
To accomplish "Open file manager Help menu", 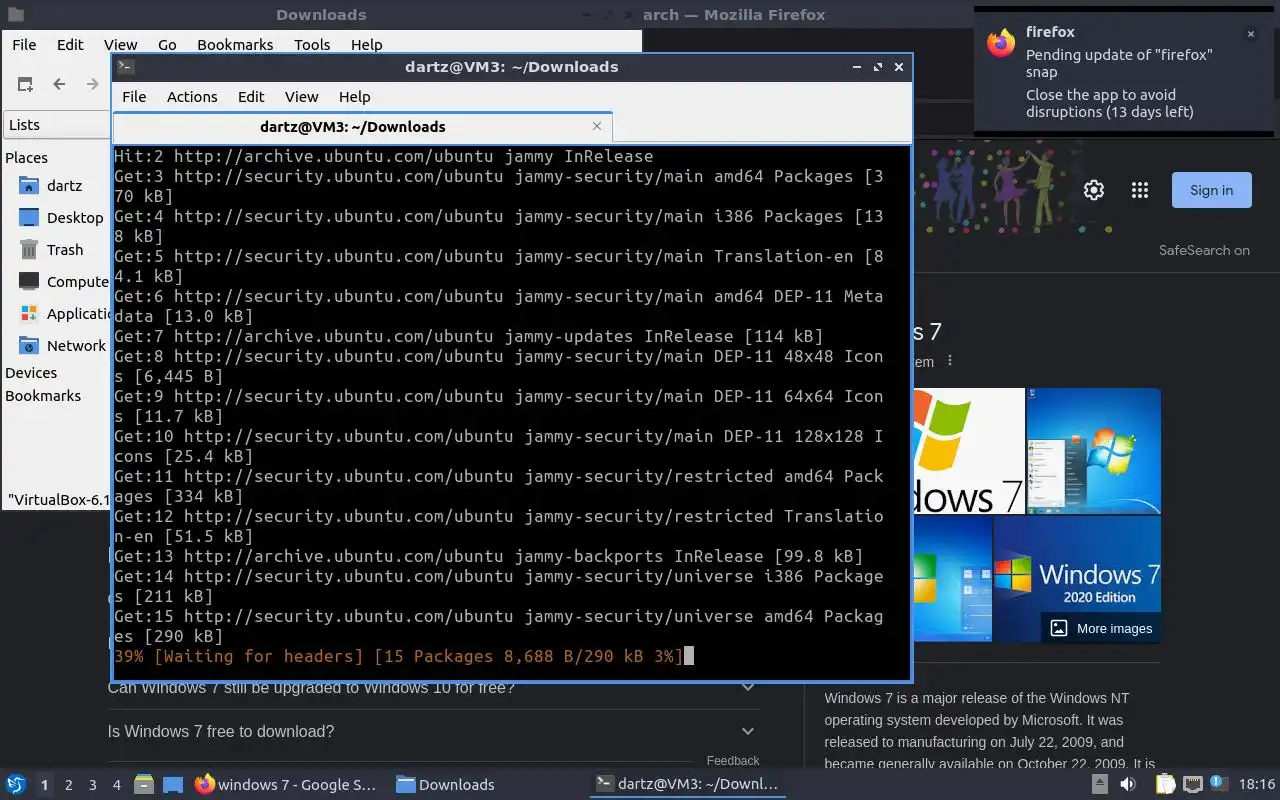I will 367,45.
